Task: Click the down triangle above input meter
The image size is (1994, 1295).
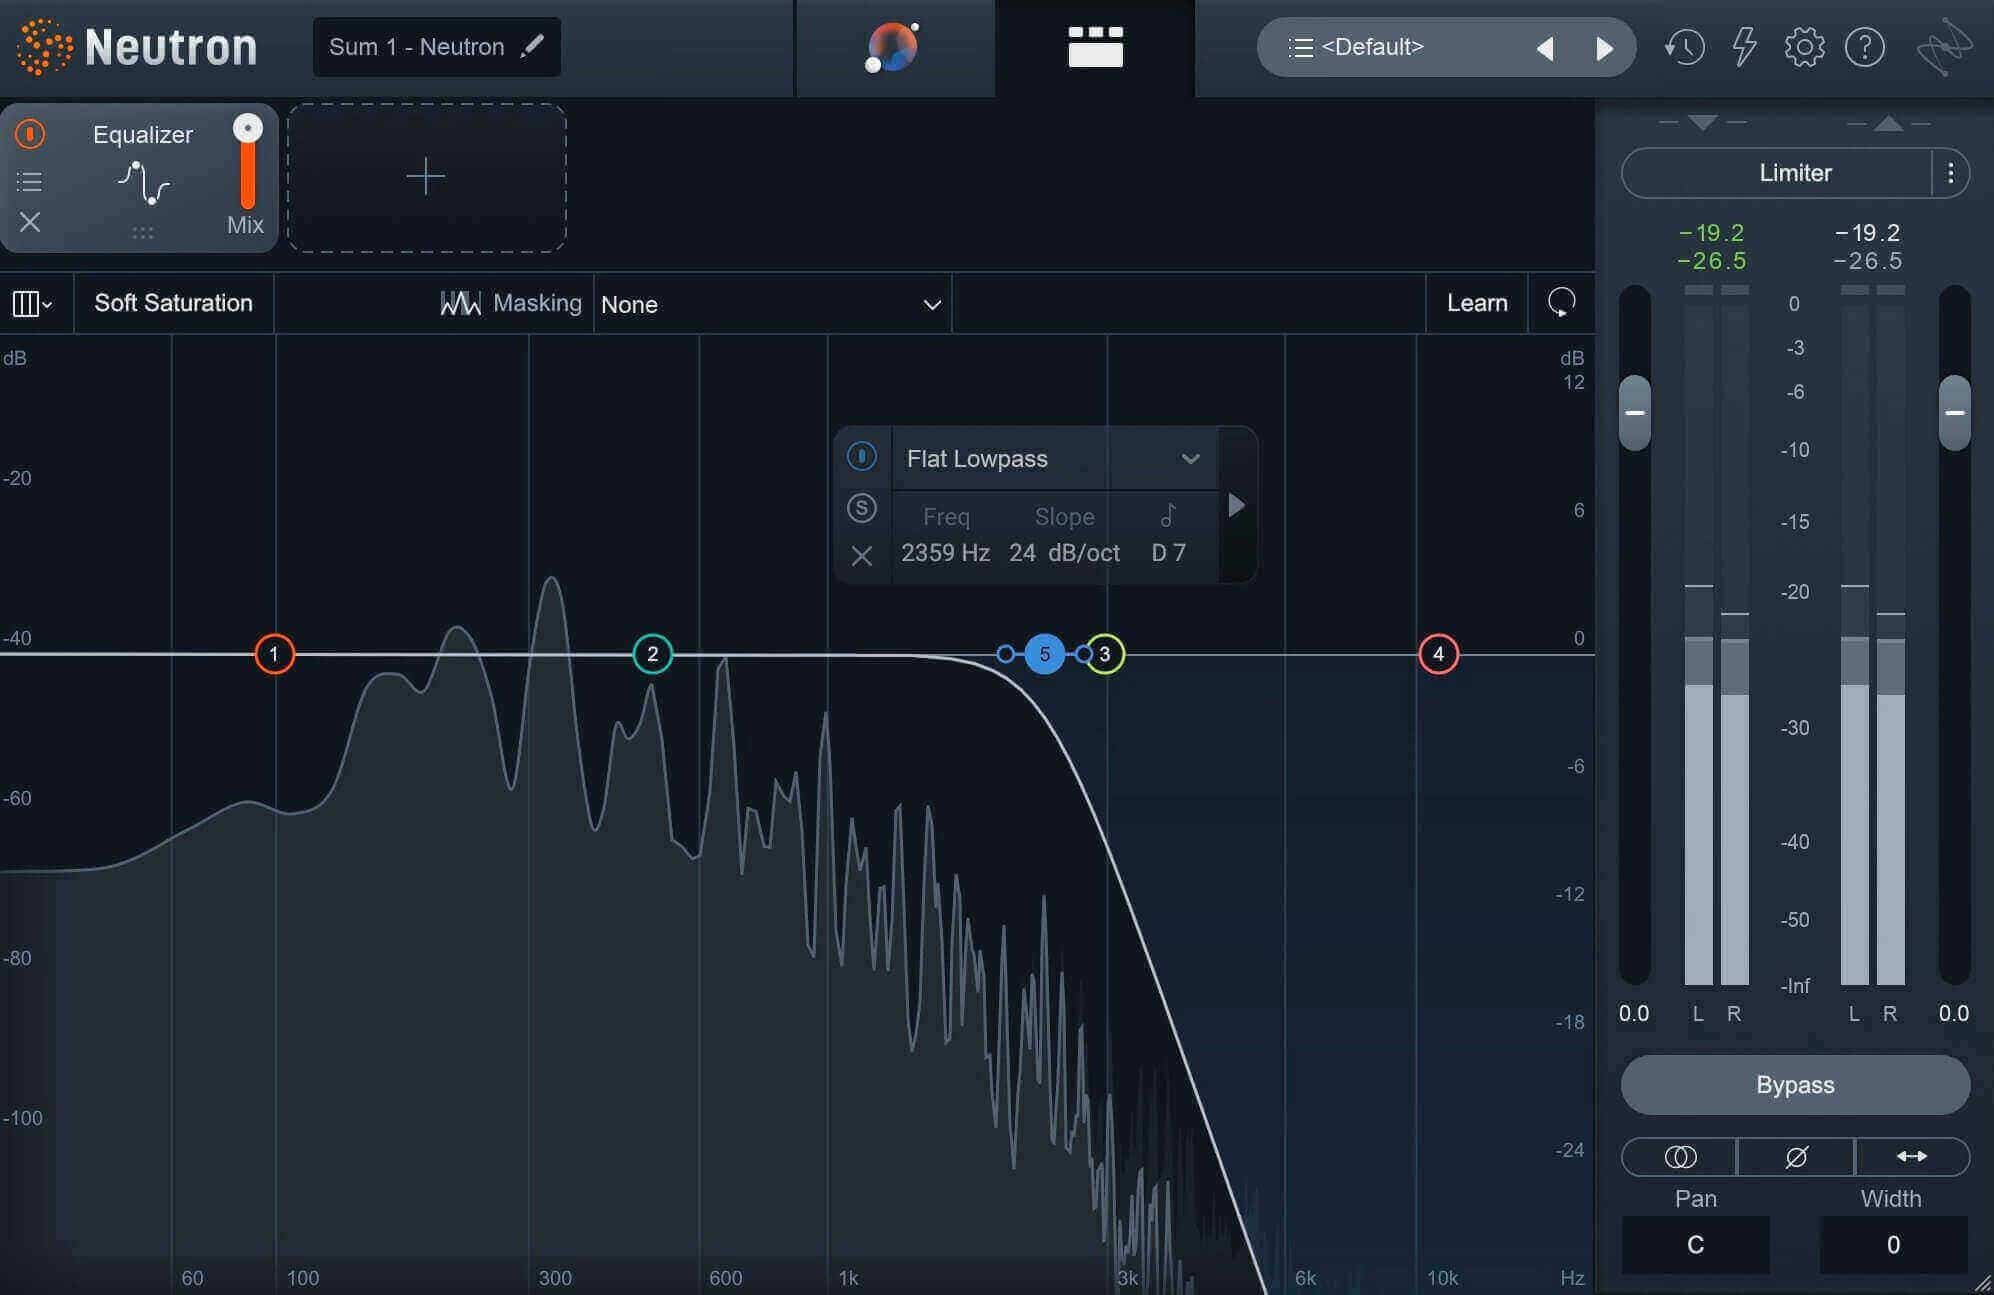Action: [x=1702, y=122]
